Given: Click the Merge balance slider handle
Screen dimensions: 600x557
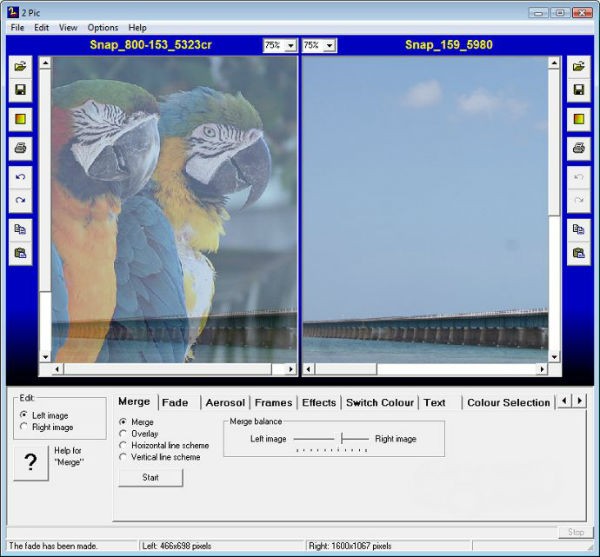Looking at the screenshot, I should click(x=341, y=439).
